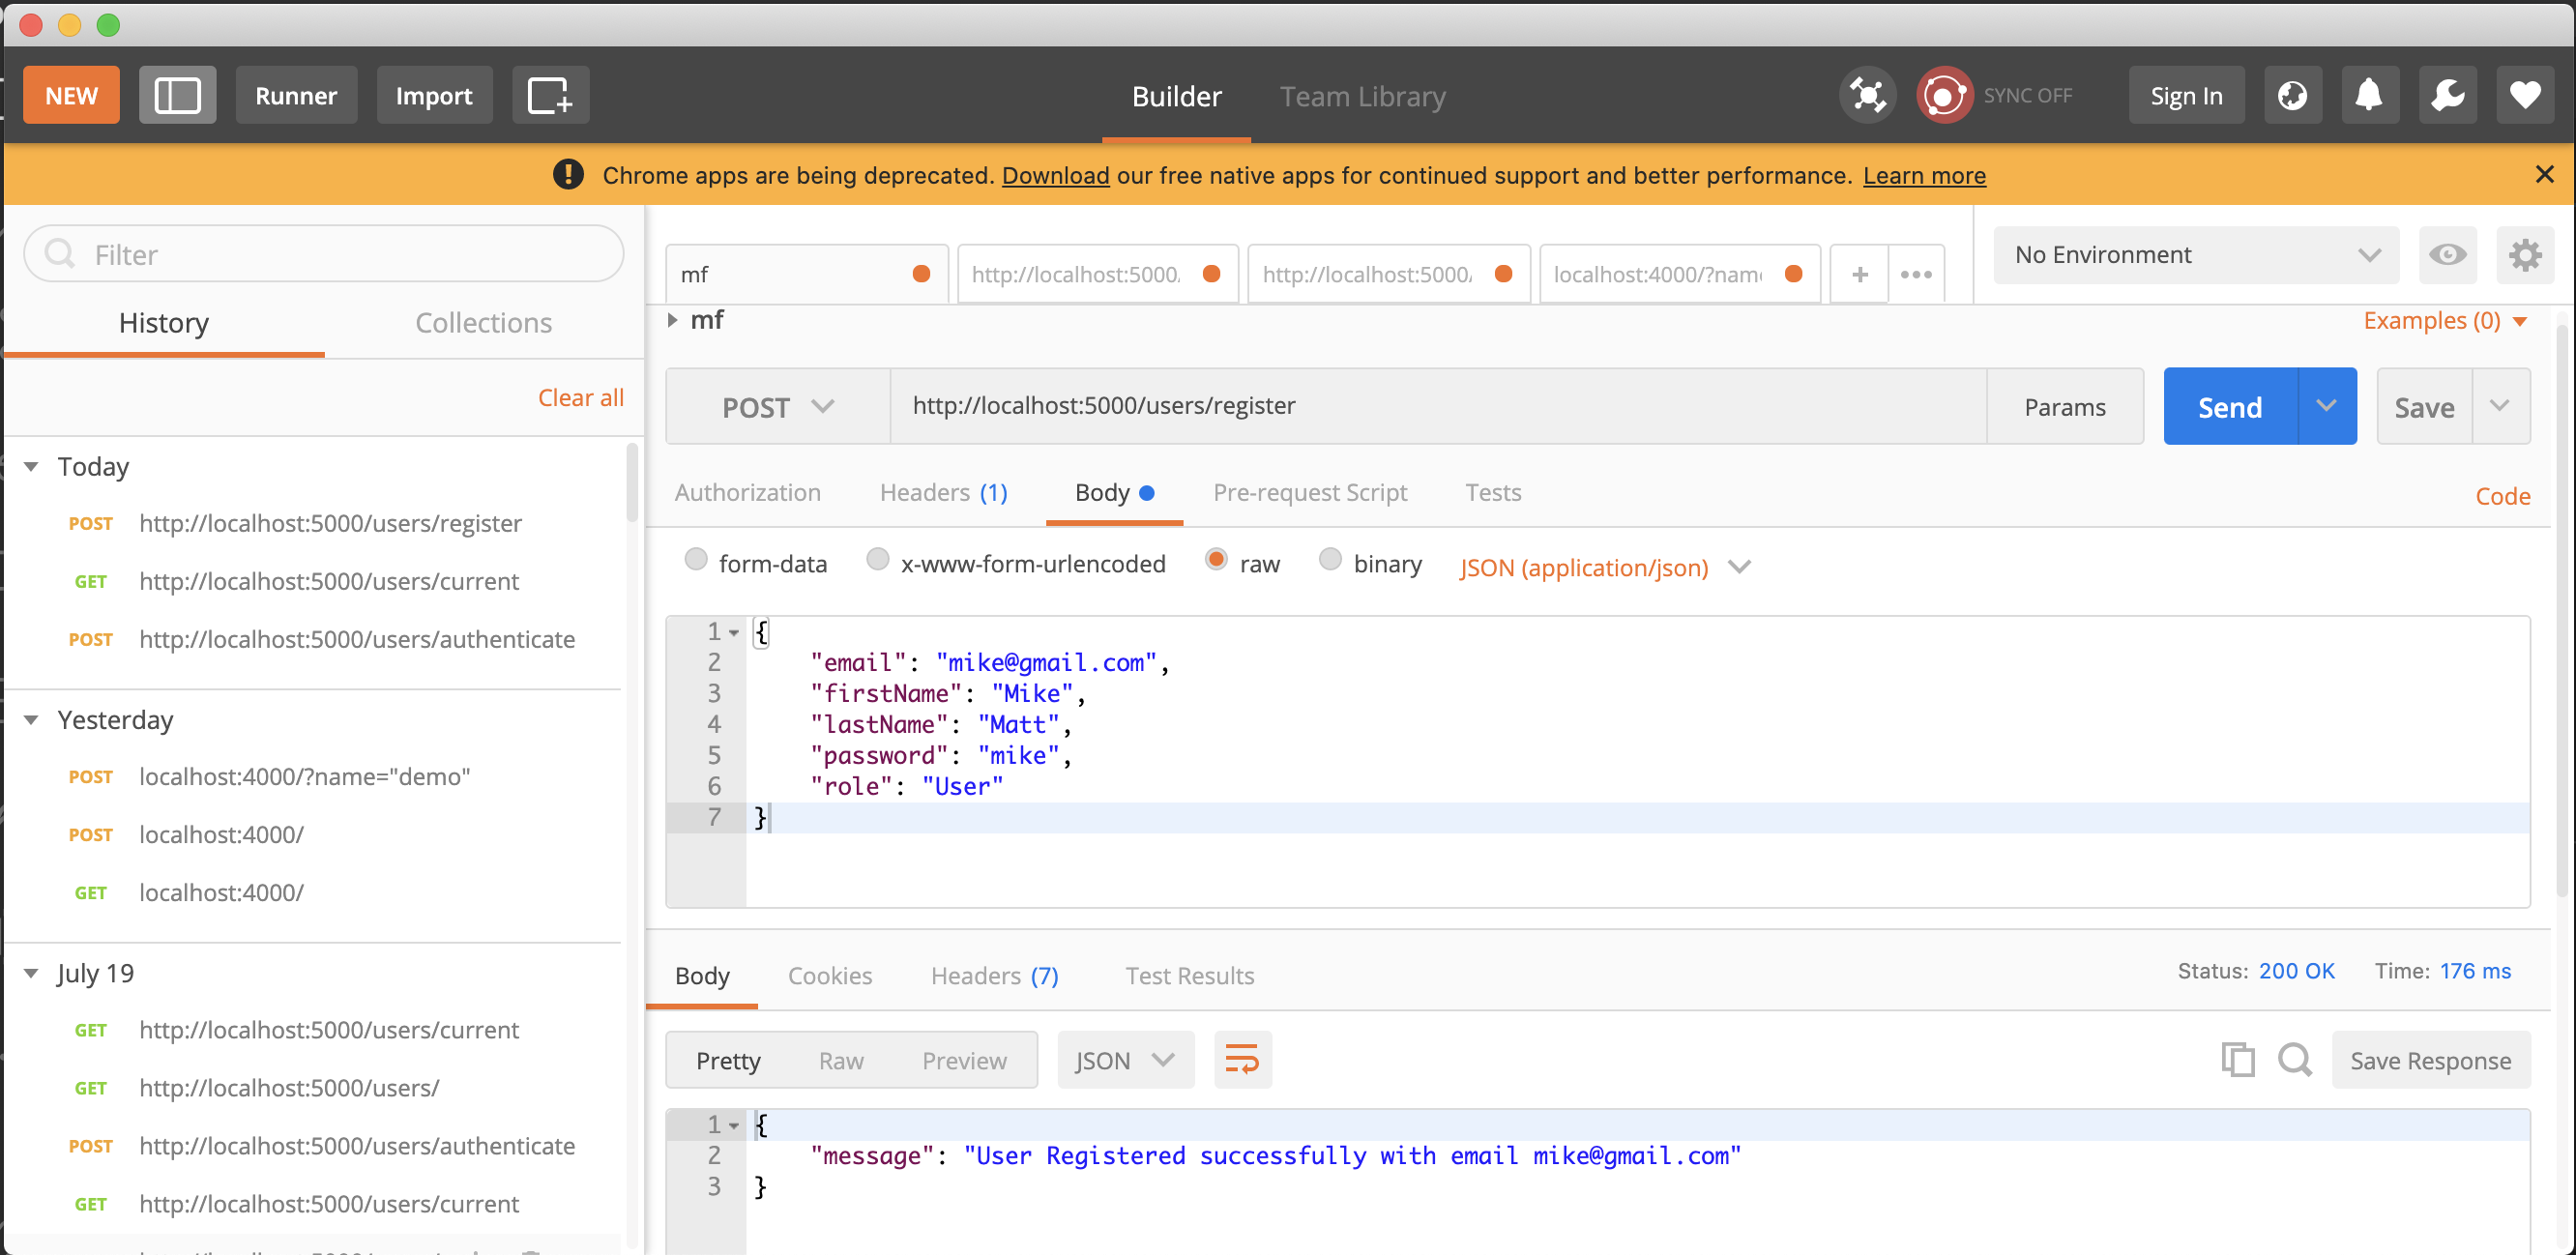Fold line 1 of response body
The width and height of the screenshot is (2576, 1255).
click(734, 1125)
